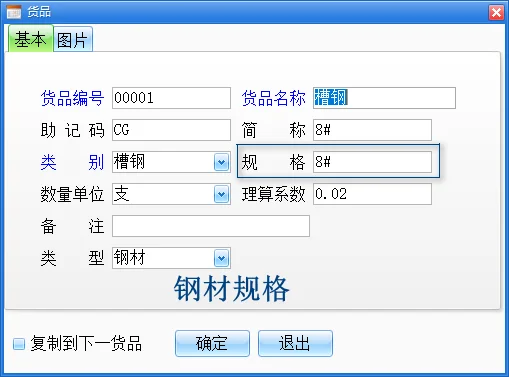Image resolution: width=509 pixels, height=377 pixels.
Task: Click the 钢材规格 heading text
Action: (231, 289)
